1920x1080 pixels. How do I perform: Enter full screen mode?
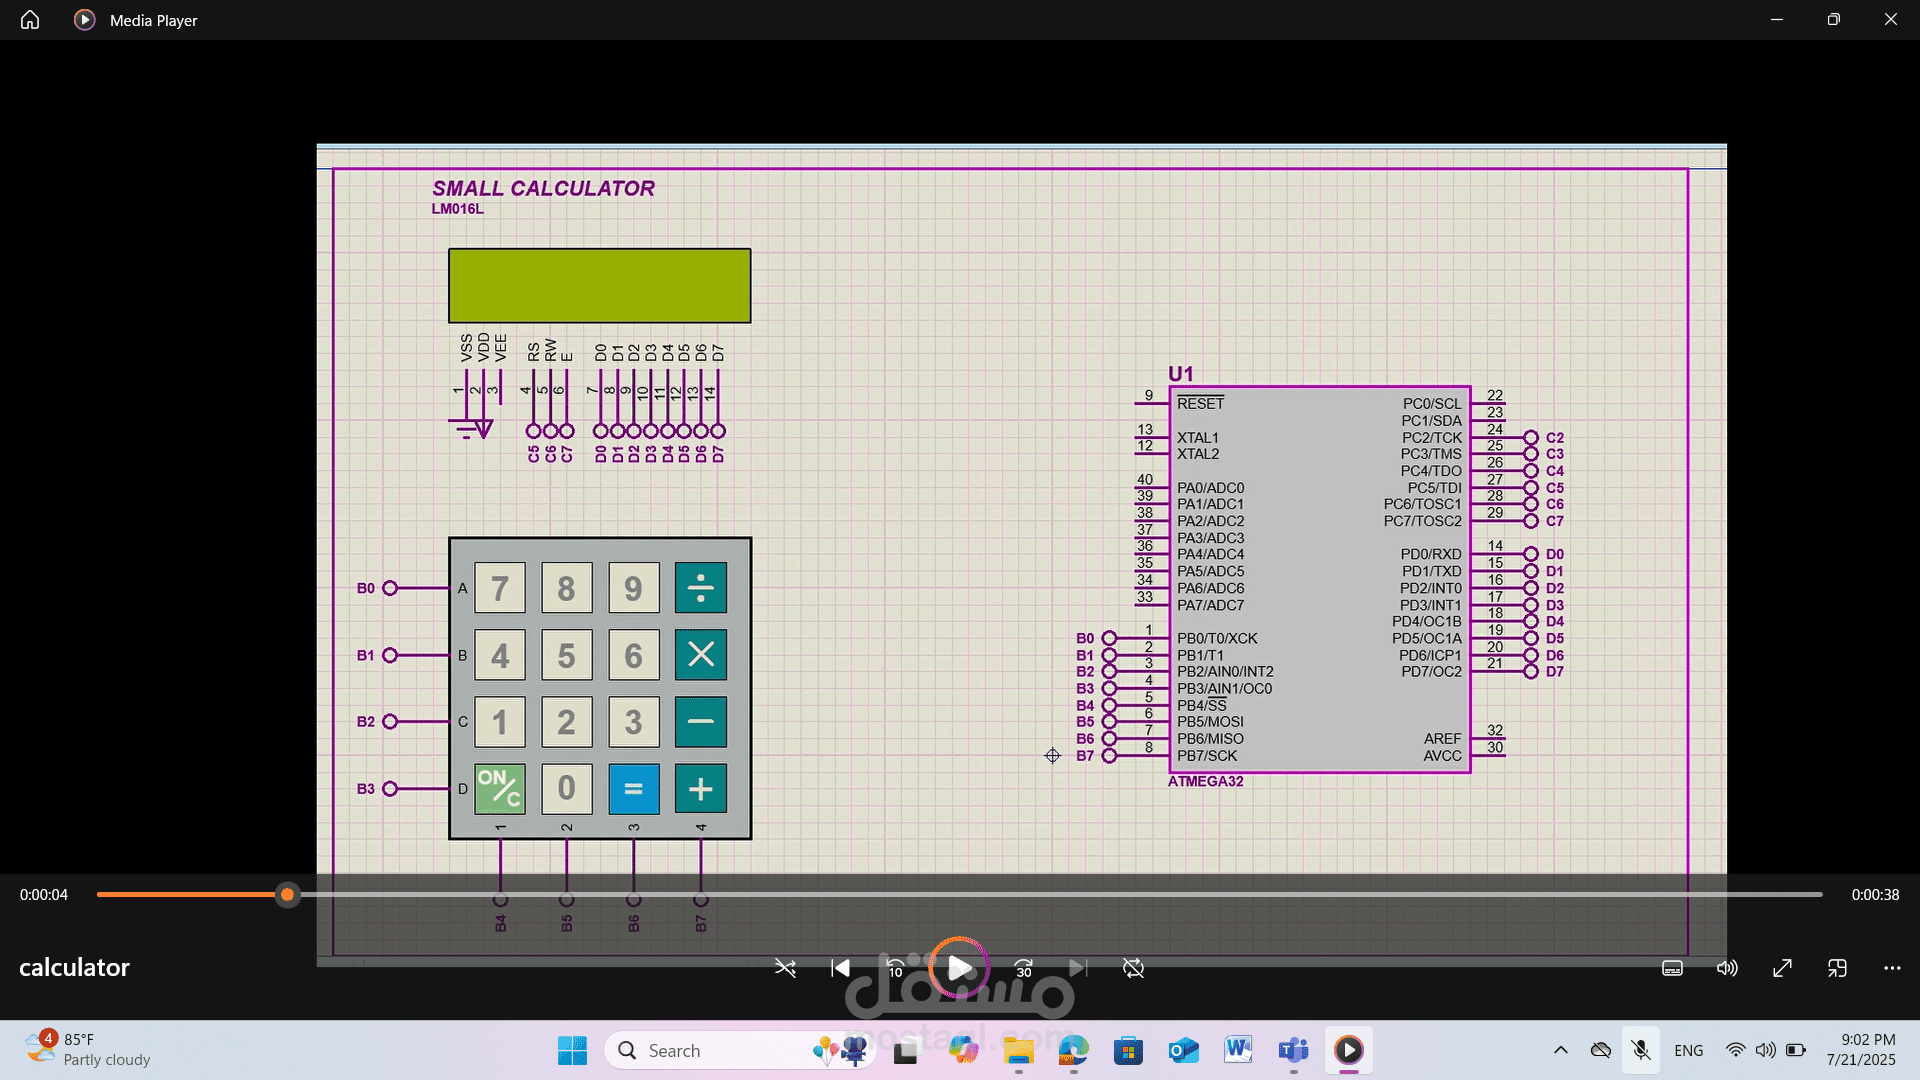tap(1782, 968)
